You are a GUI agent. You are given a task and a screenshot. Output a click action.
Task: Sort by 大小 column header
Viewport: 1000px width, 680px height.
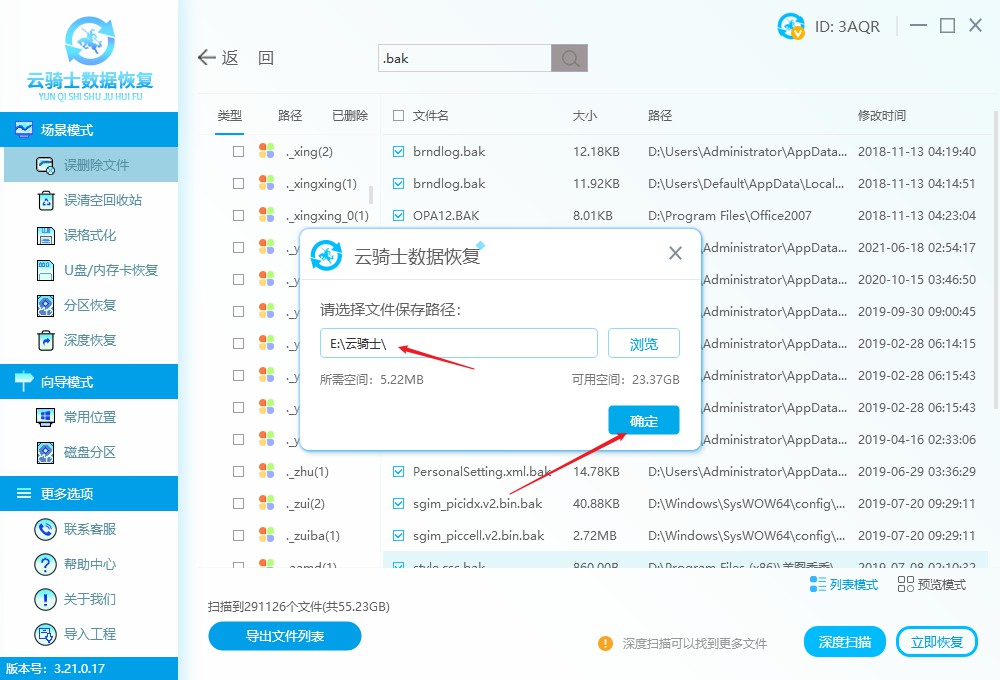coord(584,116)
